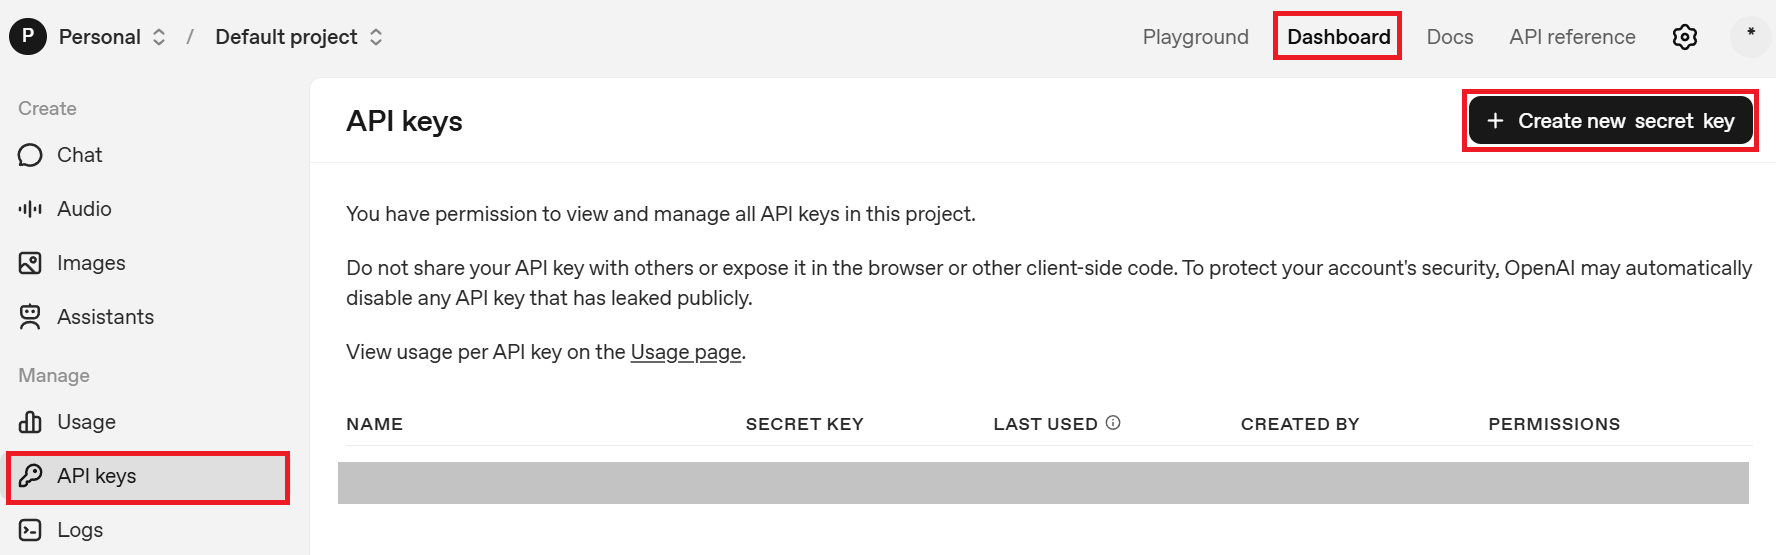Open the Docs tab
This screenshot has width=1776, height=555.
tap(1449, 37)
